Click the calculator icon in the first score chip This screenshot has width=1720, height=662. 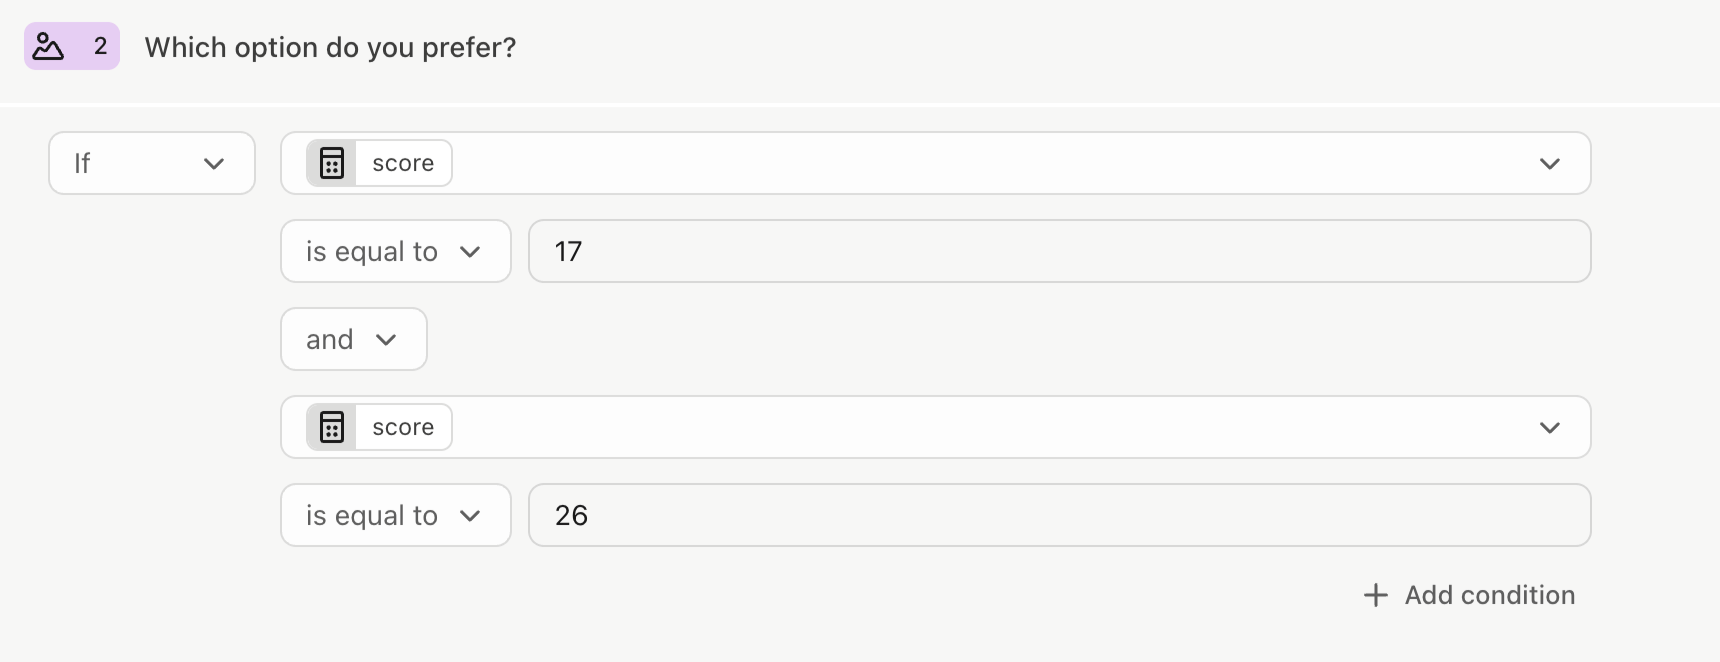click(331, 162)
